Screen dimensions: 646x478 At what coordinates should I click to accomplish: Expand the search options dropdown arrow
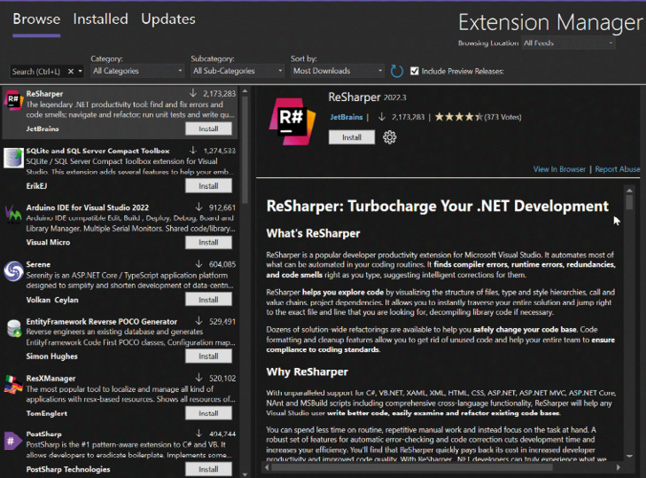(80, 72)
